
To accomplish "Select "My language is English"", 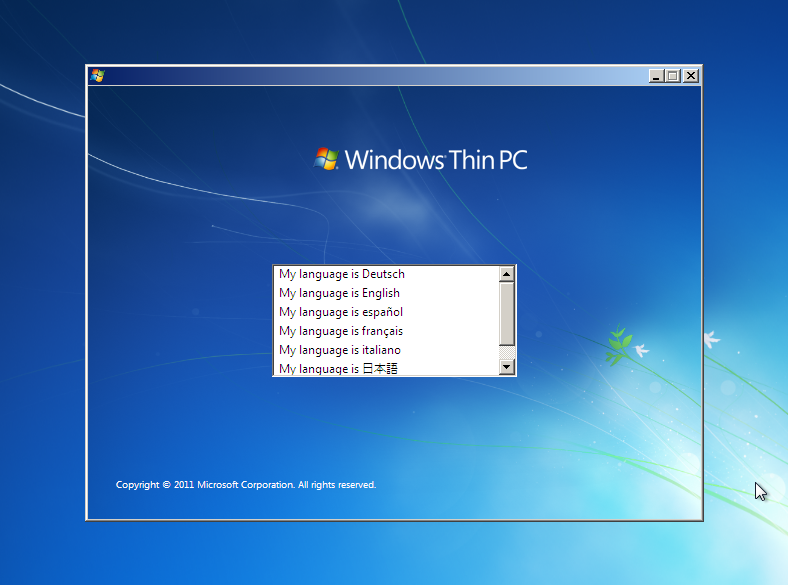I will (386, 293).
